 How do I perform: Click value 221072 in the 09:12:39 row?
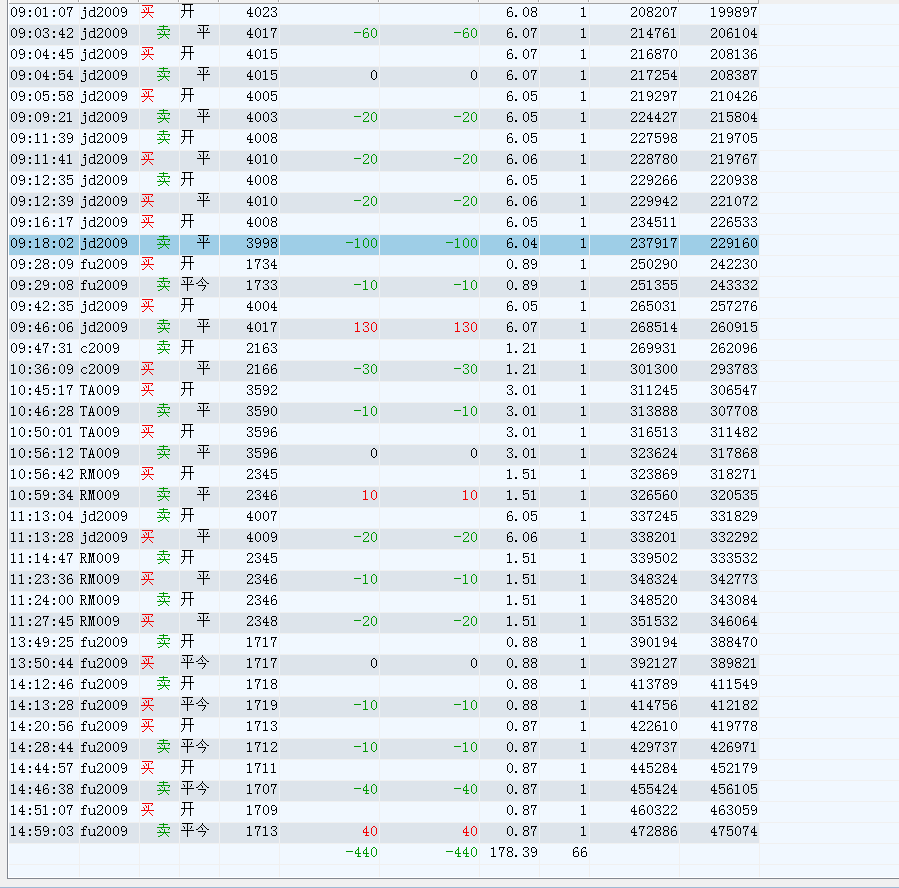tap(733, 201)
